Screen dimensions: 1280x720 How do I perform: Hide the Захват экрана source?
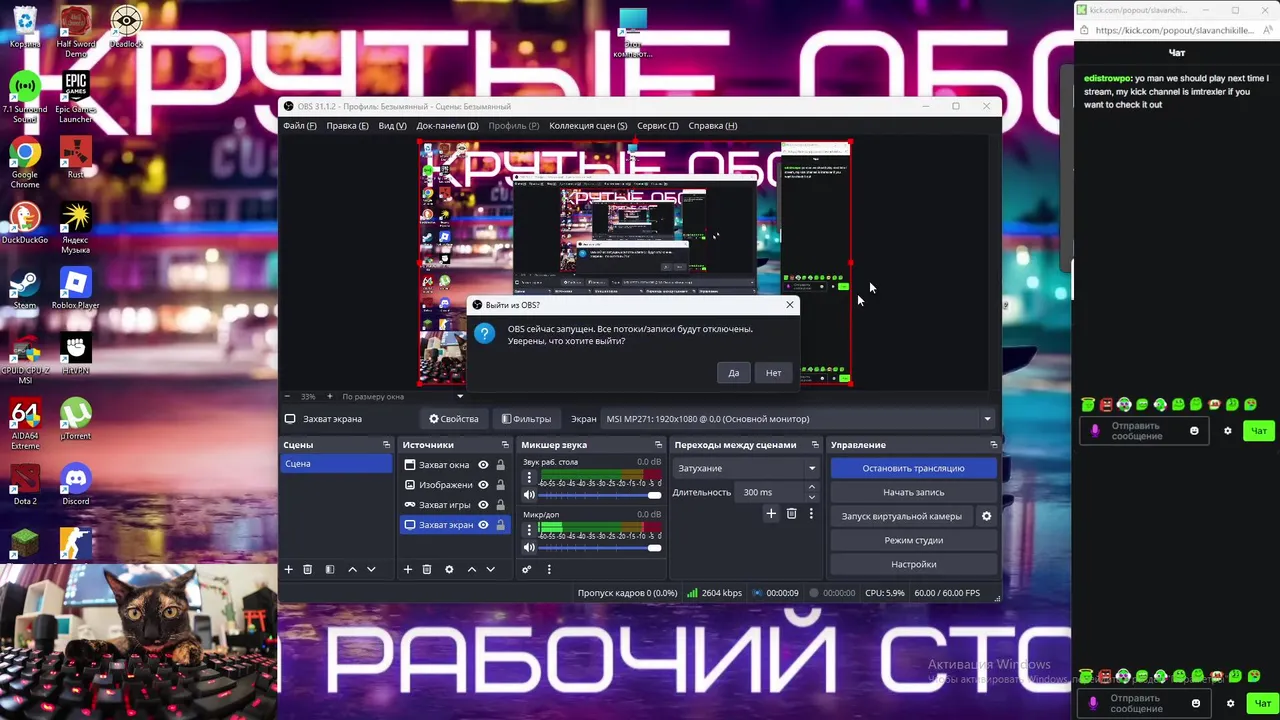point(483,524)
